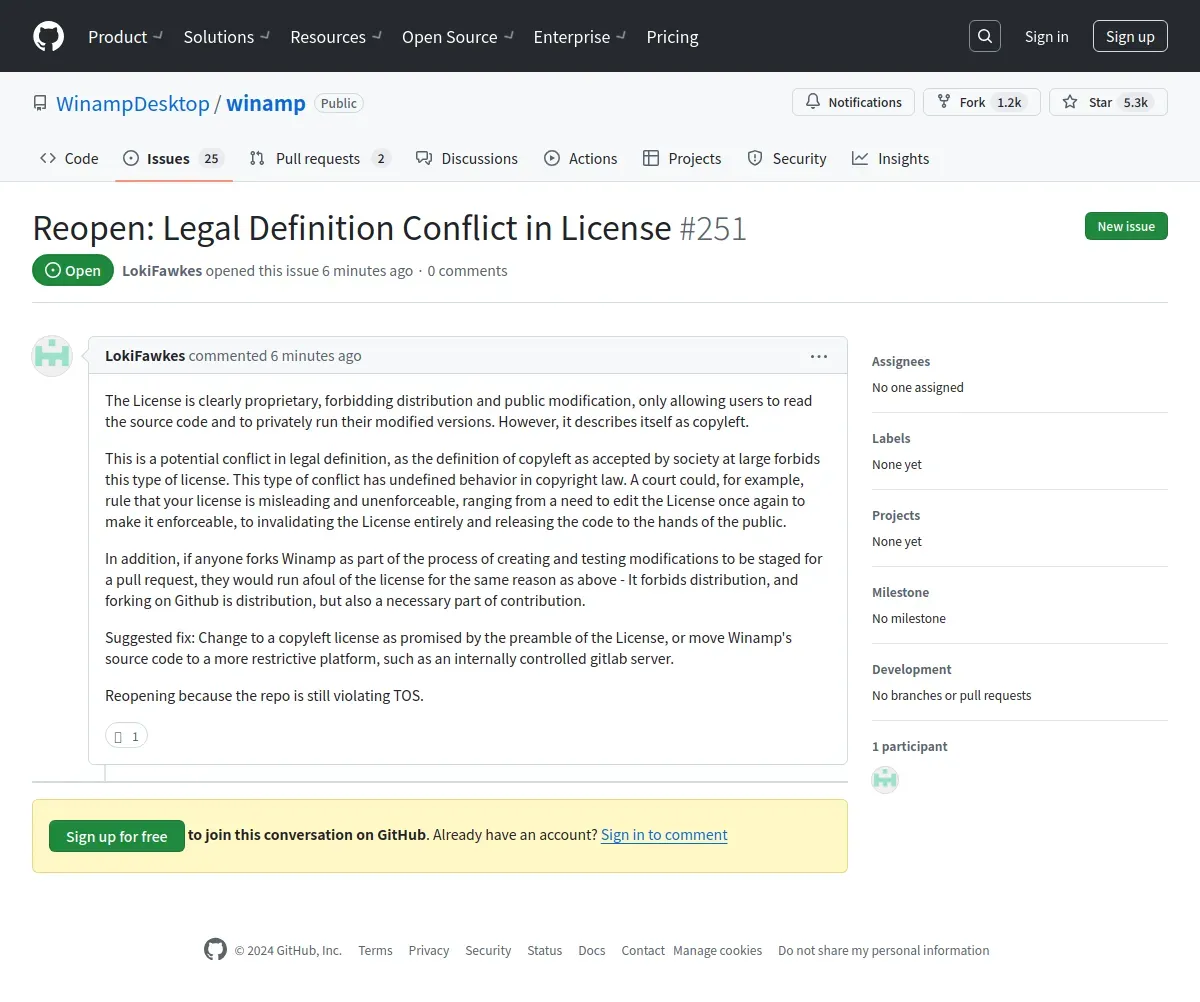Click the Labels sidebar heading
Viewport: 1200px width, 1002px height.
point(891,439)
